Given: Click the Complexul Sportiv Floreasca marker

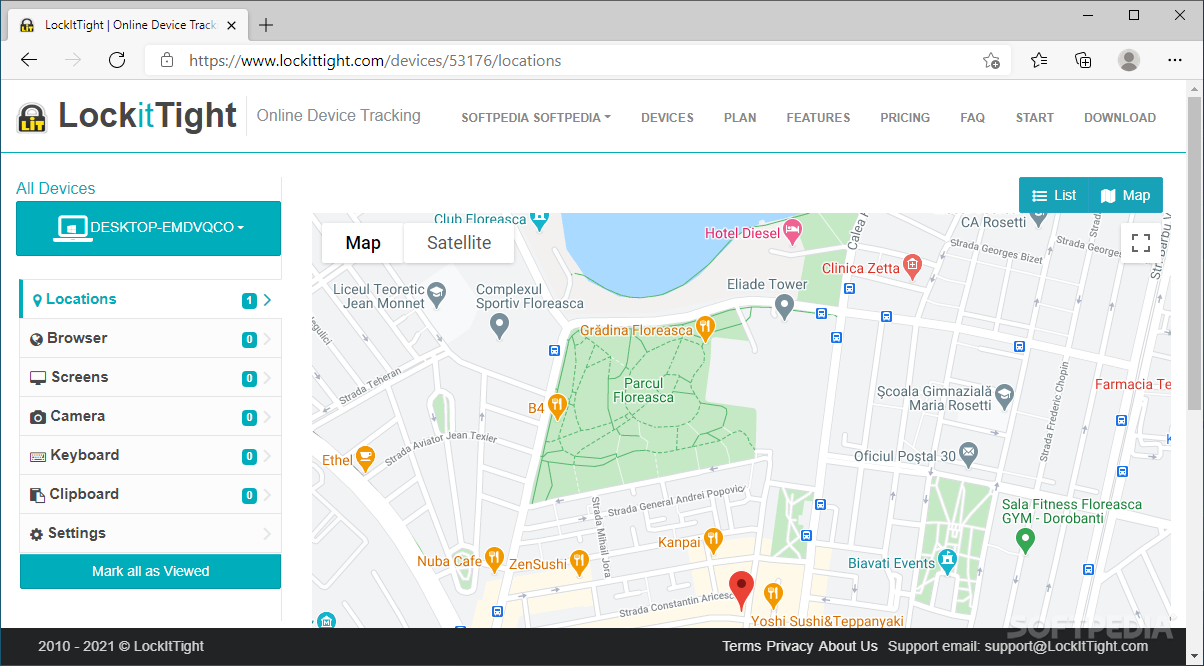Looking at the screenshot, I should pos(501,325).
